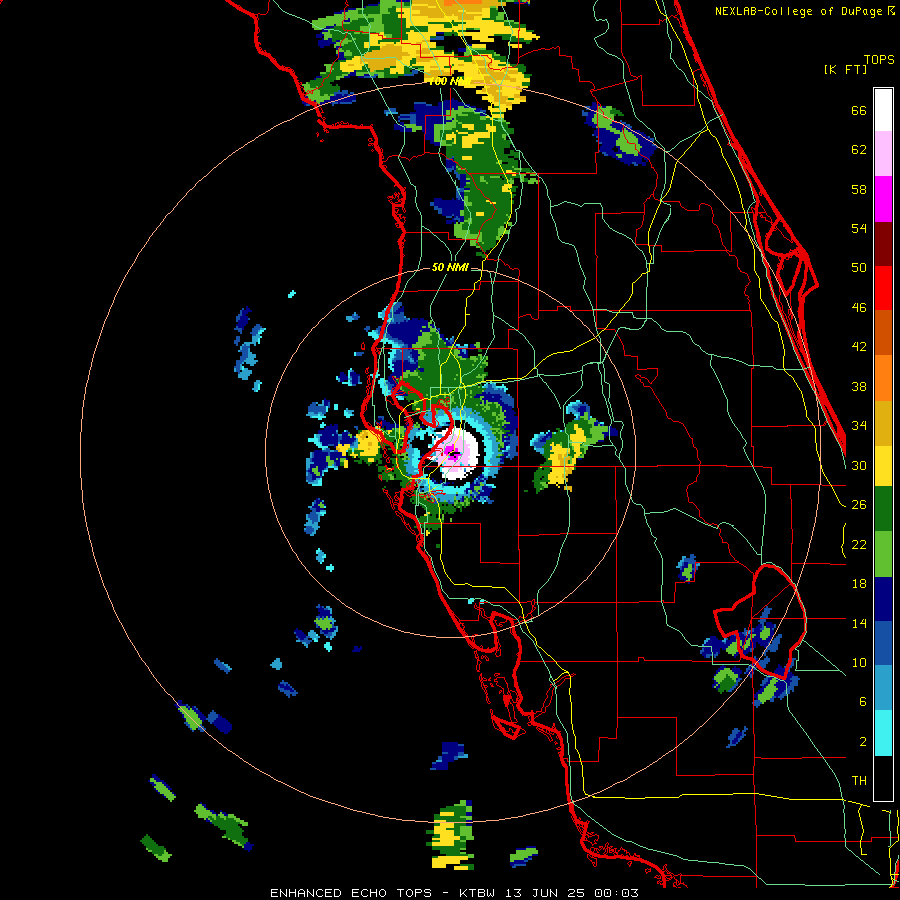Select the dark maroon legend swatch
The width and height of the screenshot is (900, 900).
[883, 243]
